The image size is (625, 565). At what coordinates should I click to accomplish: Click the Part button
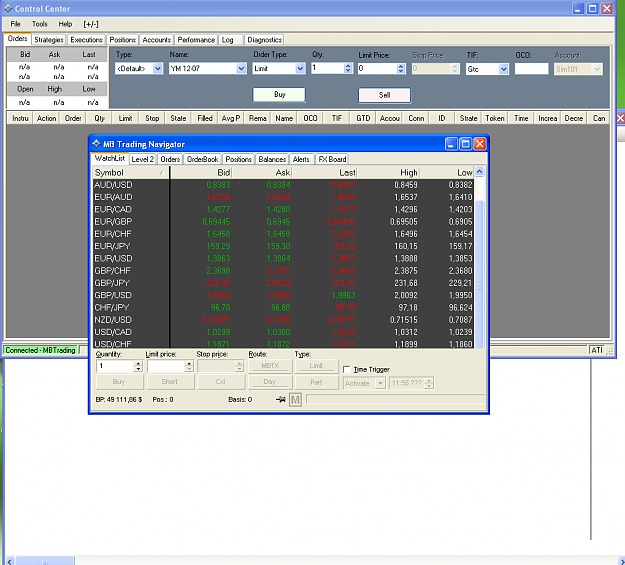pyautogui.click(x=316, y=382)
